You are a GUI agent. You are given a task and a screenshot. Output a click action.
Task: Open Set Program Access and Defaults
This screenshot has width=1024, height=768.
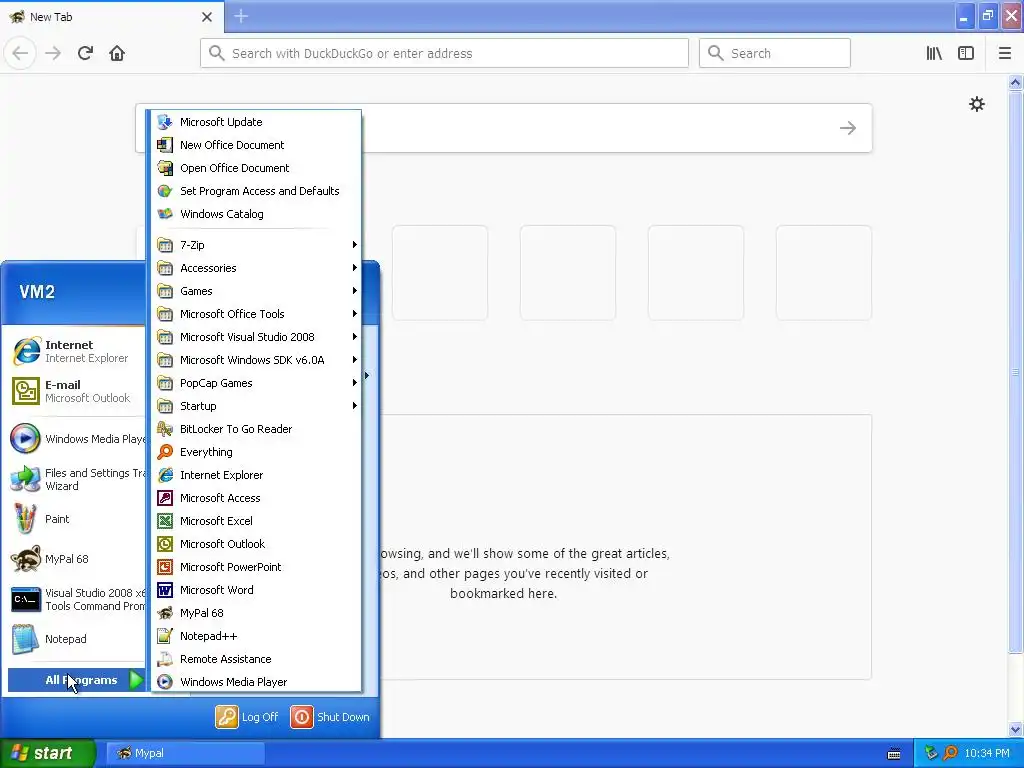click(x=256, y=191)
